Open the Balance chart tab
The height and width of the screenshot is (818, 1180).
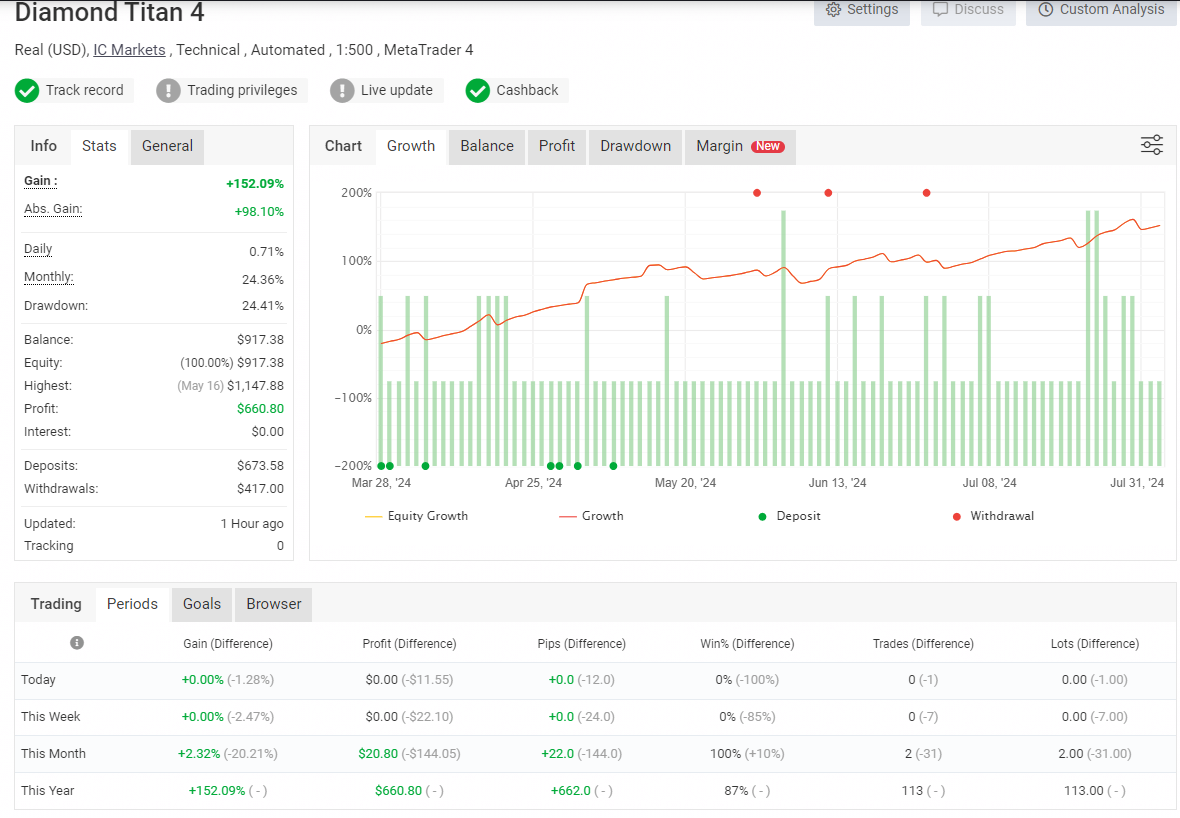(487, 146)
